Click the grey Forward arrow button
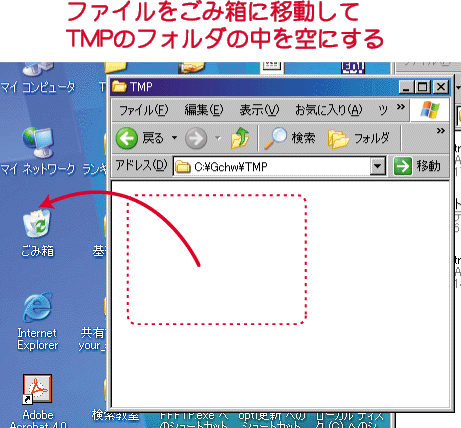This screenshot has width=461, height=428. coord(196,138)
